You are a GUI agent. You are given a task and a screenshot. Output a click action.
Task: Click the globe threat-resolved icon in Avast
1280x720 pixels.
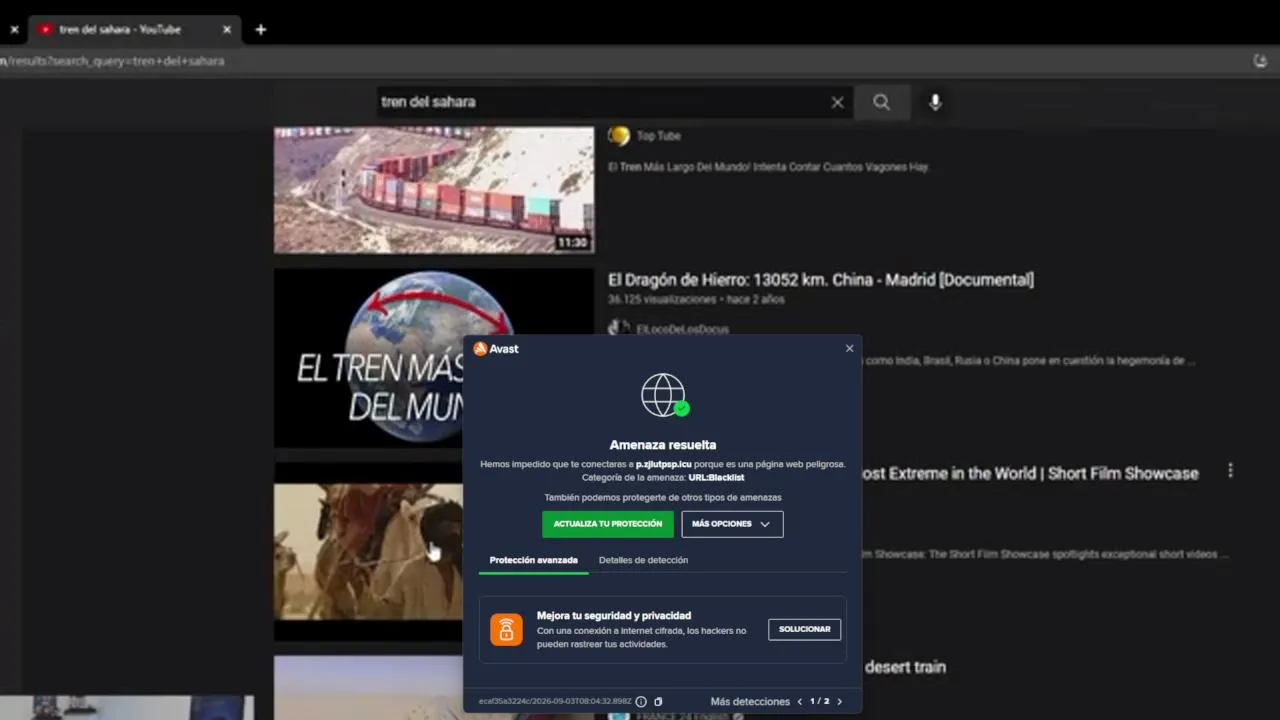click(x=664, y=396)
